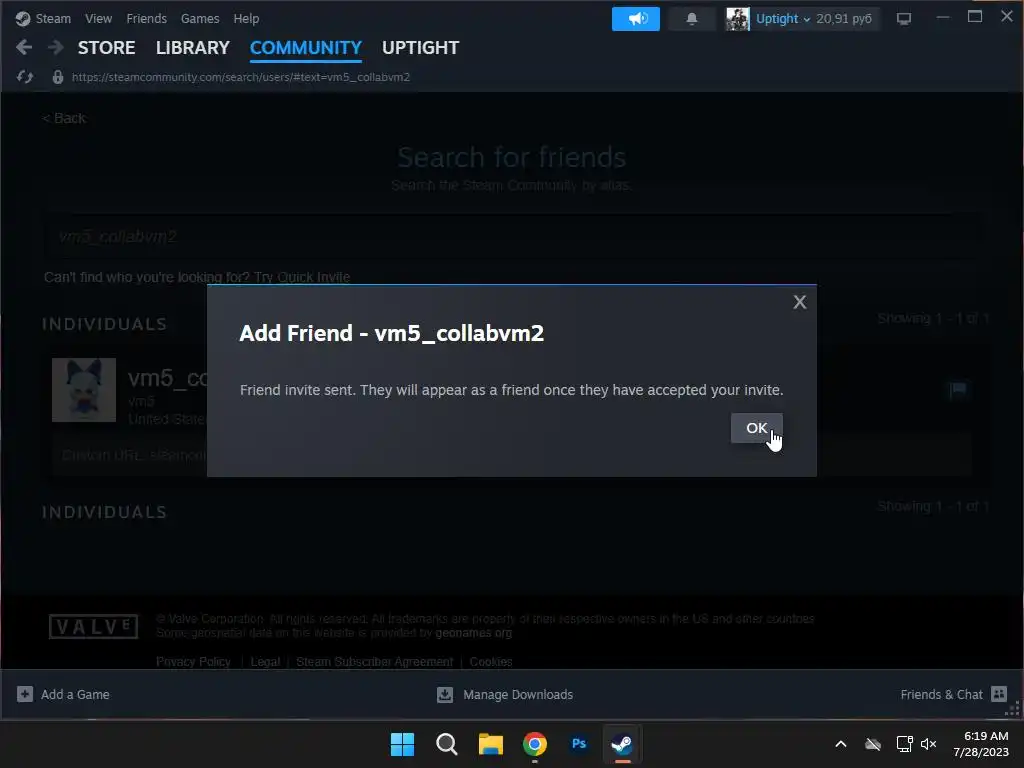Open network settings tray icon
The height and width of the screenshot is (768, 1024).
pos(904,744)
